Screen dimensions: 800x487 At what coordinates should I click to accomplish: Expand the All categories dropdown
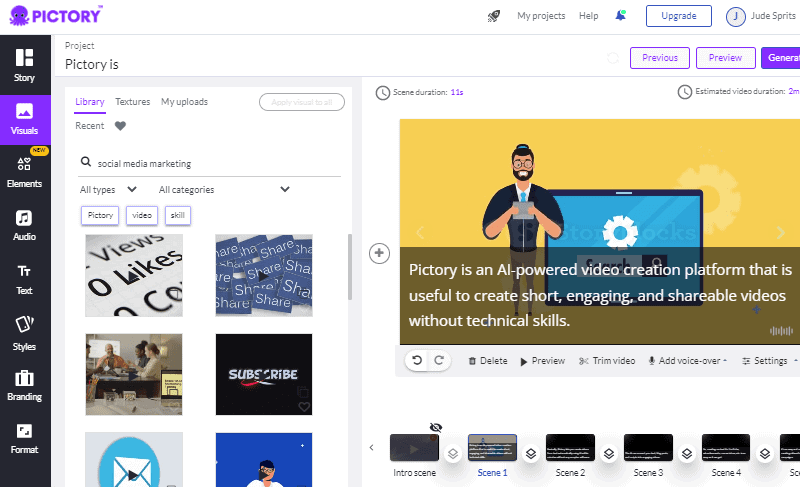[224, 190]
